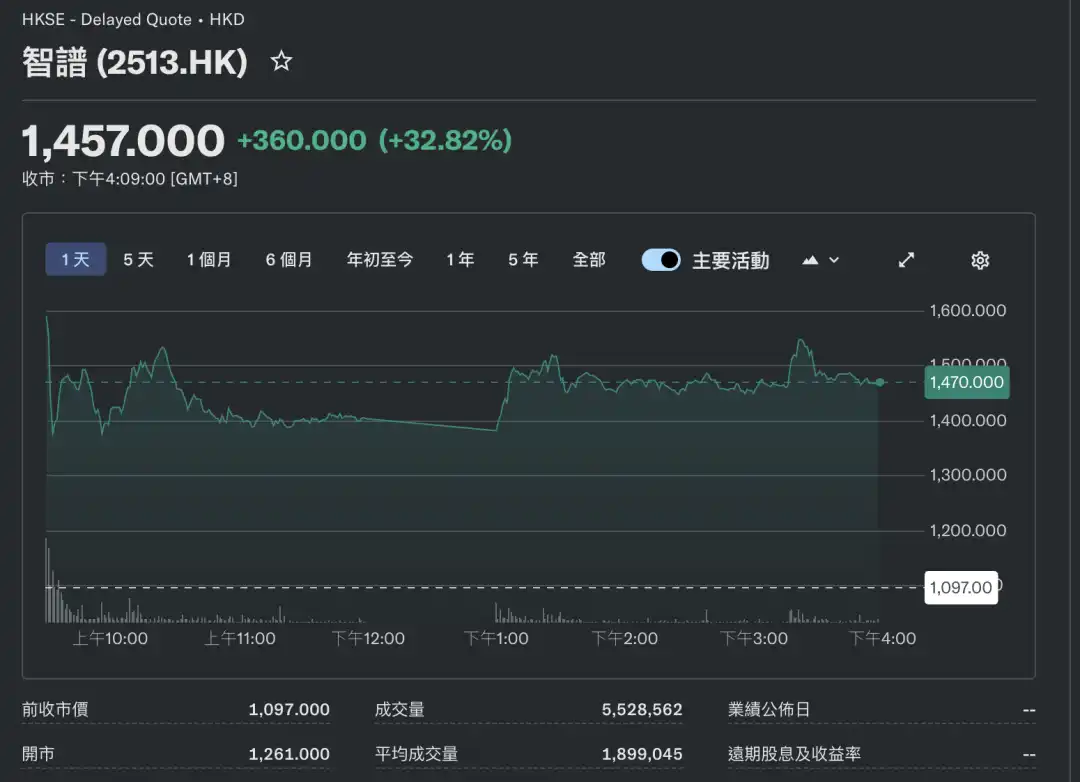Click the 前收市價 label
This screenshot has height=782, width=1080.
click(55, 709)
